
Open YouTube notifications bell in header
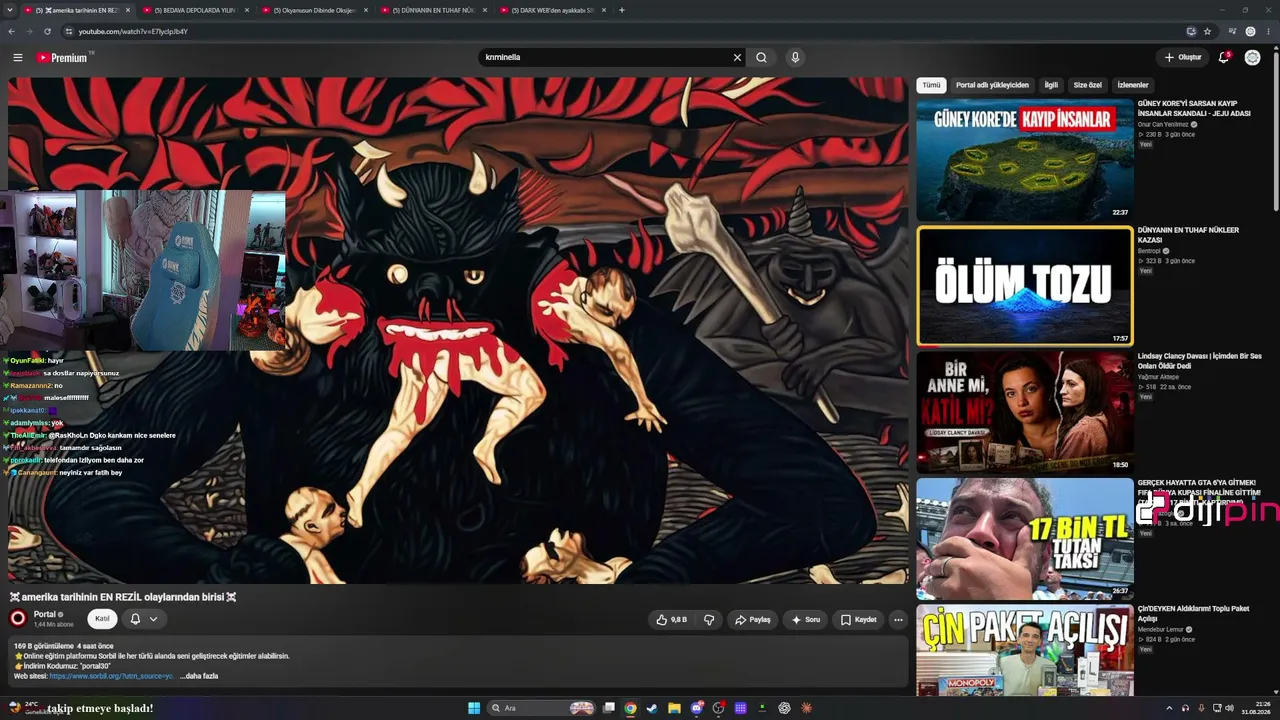pos(1223,57)
